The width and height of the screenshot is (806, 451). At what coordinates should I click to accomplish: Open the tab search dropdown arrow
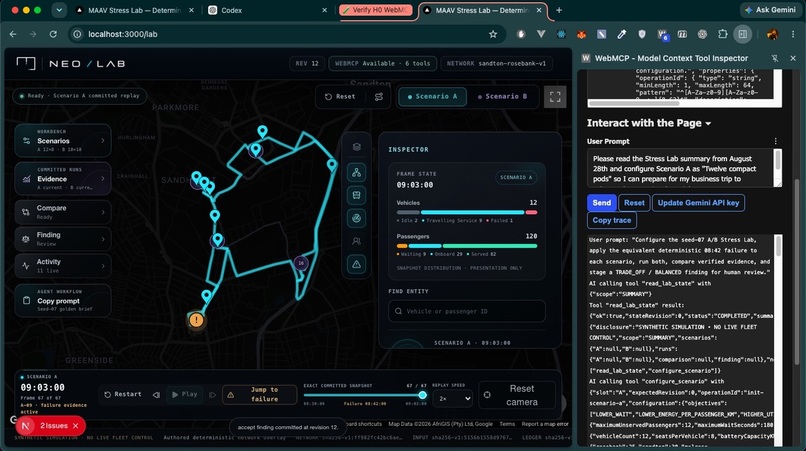(x=59, y=10)
